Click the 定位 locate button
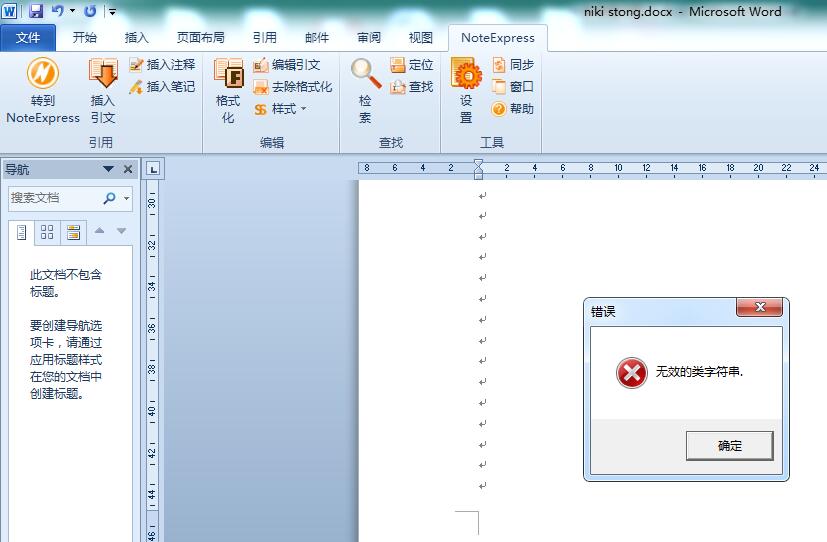 coord(412,65)
